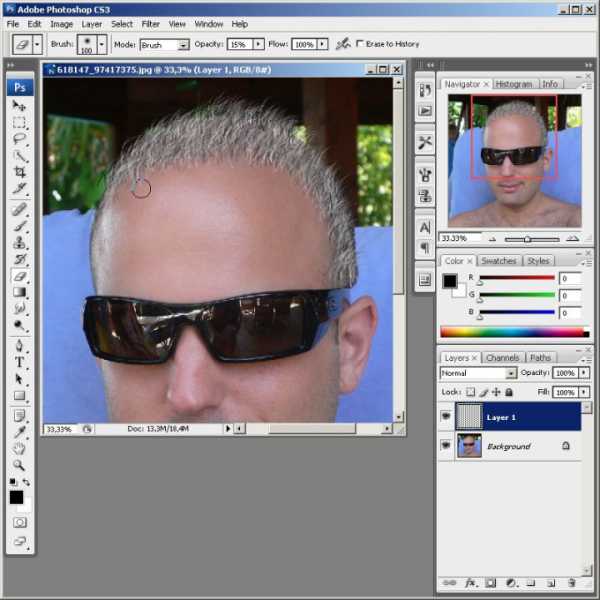Hide the Background layer eye icon
This screenshot has height=600, width=600.
pyautogui.click(x=446, y=445)
